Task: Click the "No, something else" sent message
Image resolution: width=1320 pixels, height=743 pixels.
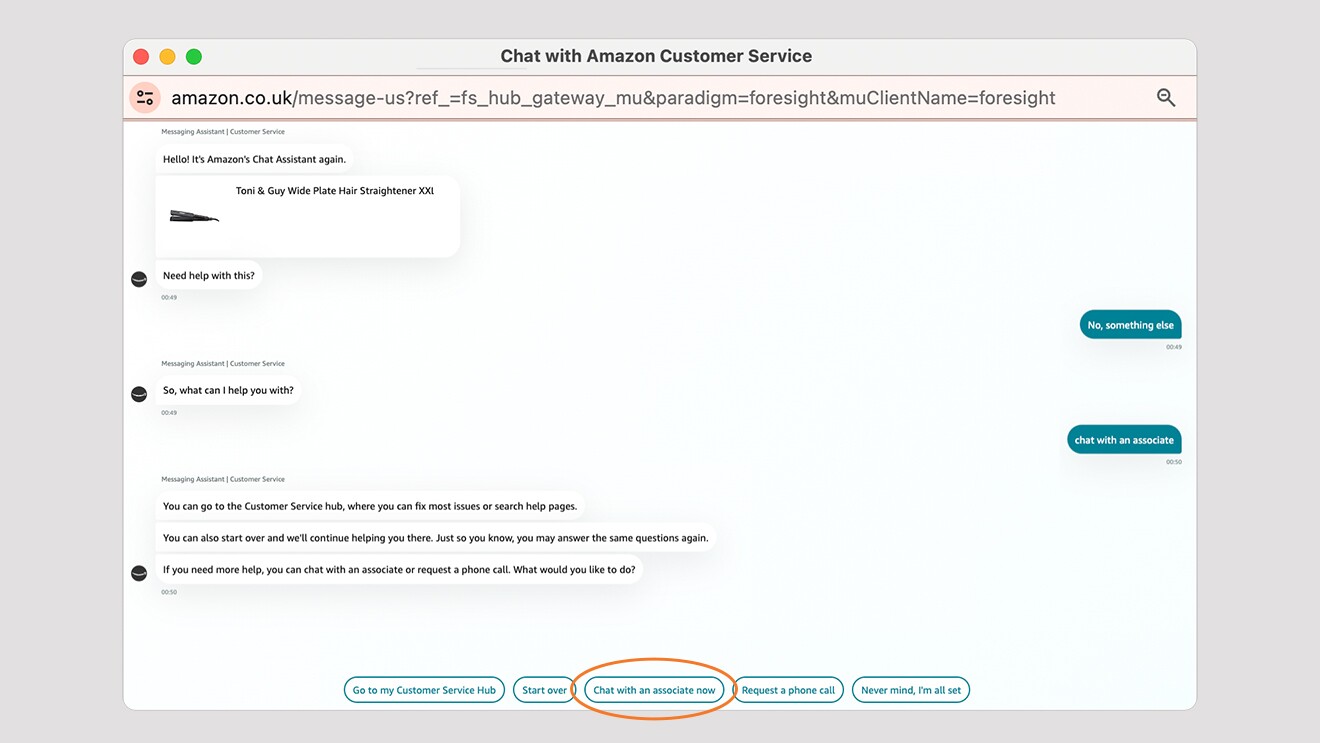Action: [x=1130, y=325]
